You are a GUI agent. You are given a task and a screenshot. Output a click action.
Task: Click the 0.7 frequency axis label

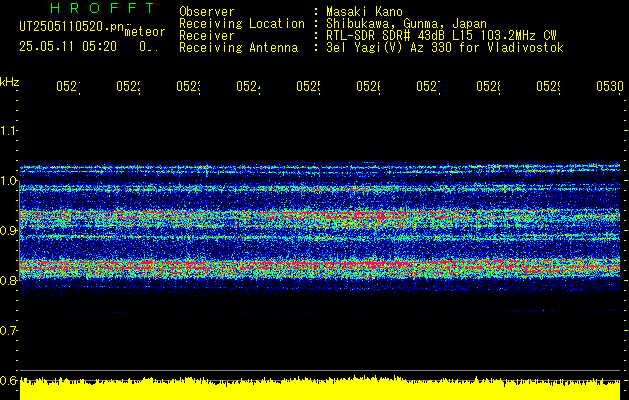(x=8, y=331)
